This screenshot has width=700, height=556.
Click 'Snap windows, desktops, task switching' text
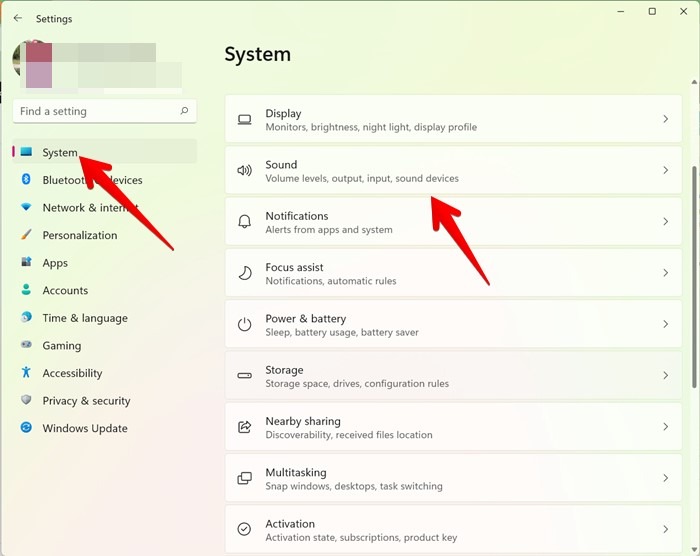pyautogui.click(x=354, y=486)
